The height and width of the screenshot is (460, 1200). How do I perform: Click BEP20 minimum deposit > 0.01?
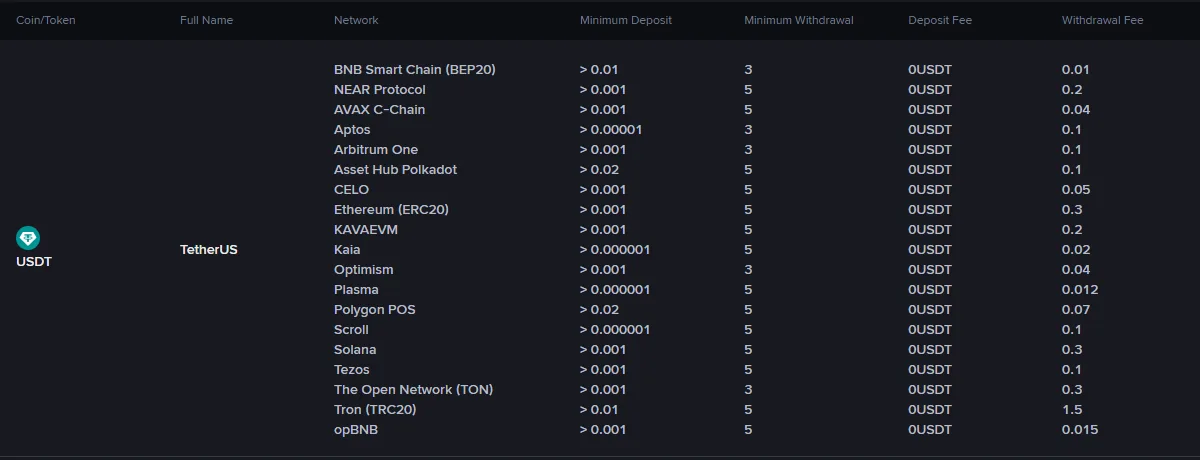[x=599, y=70]
